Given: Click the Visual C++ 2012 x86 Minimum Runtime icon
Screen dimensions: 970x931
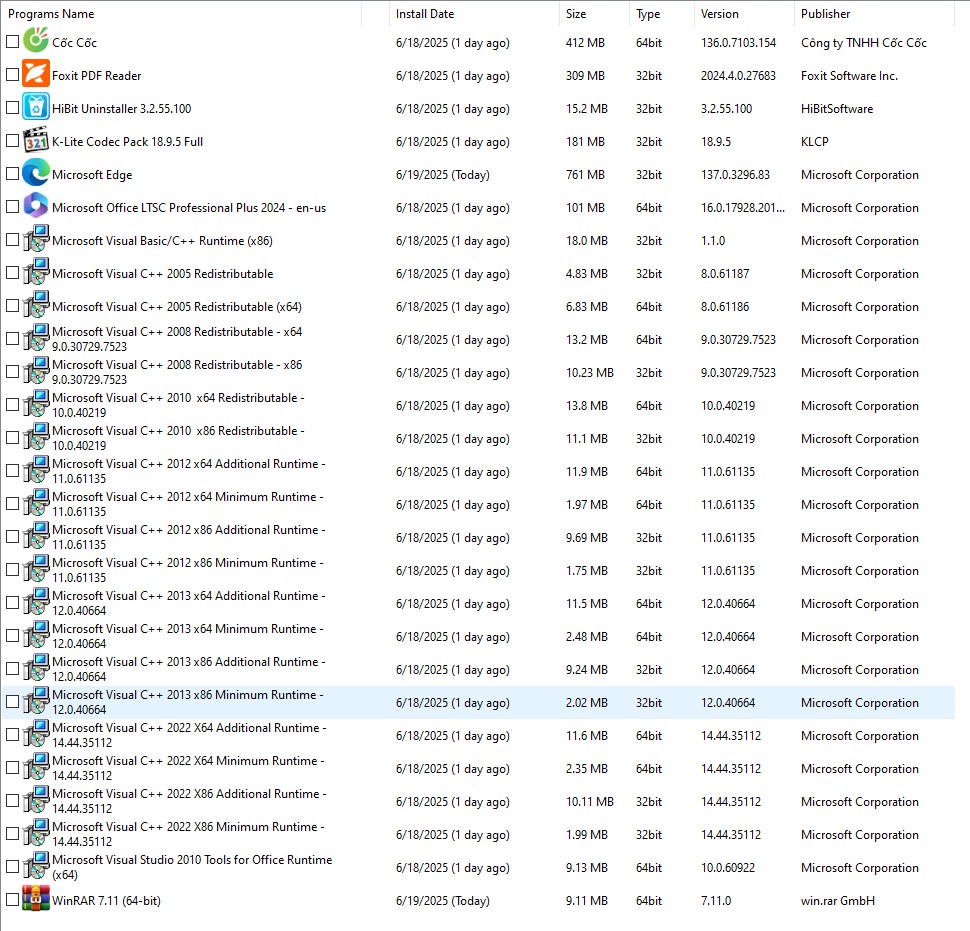Looking at the screenshot, I should [x=36, y=568].
